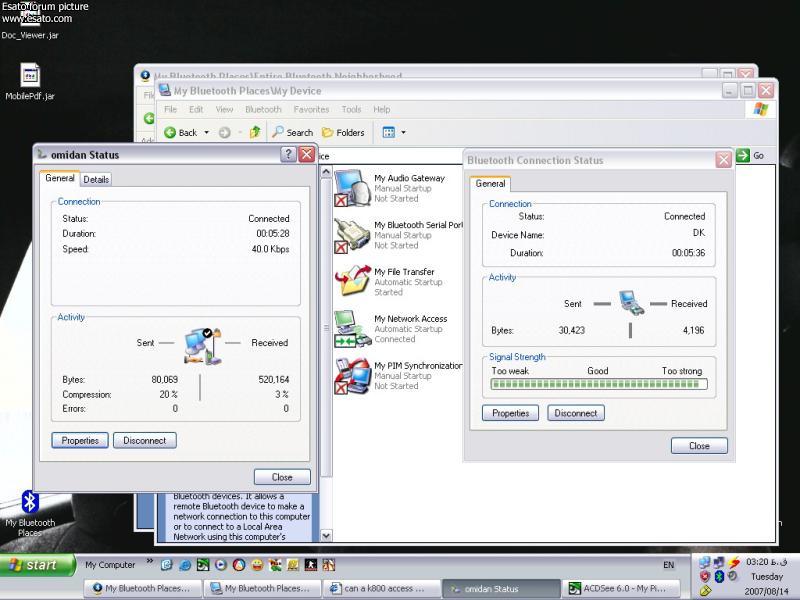This screenshot has height=600, width=800.
Task: Click Disconnect in omidan Status dialog
Action: (145, 440)
